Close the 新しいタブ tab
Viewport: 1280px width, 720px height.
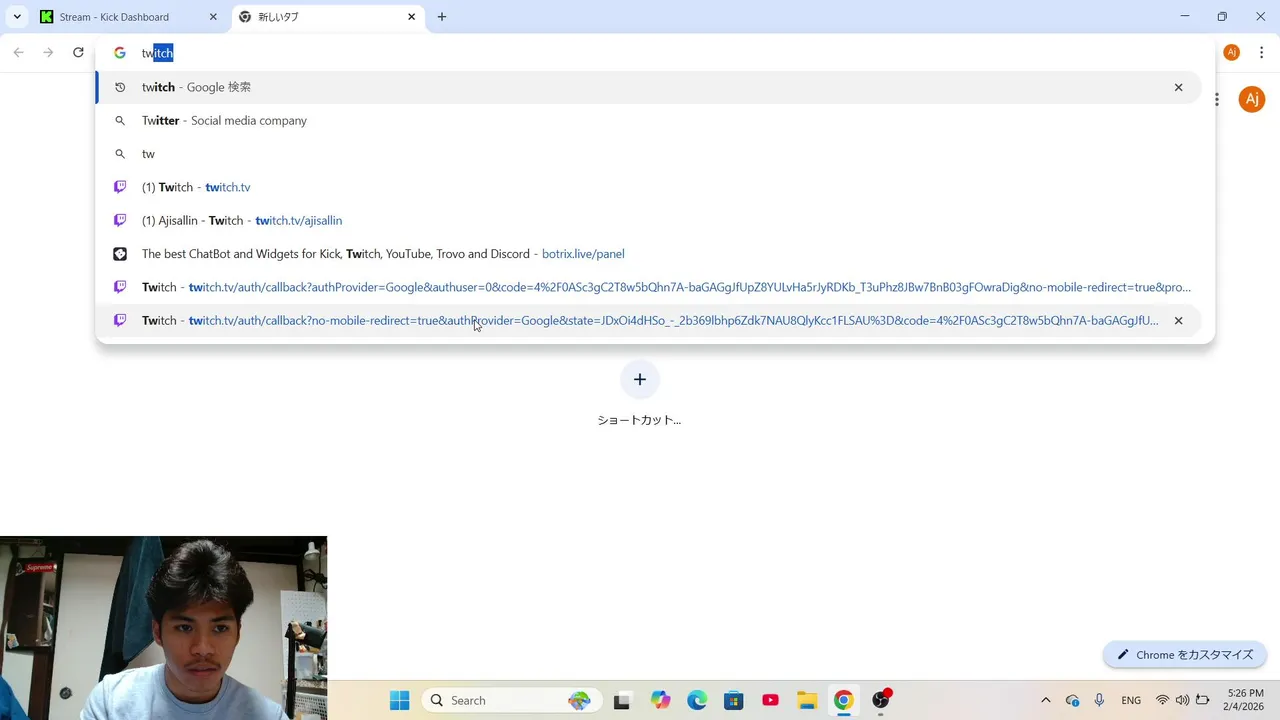tap(412, 17)
